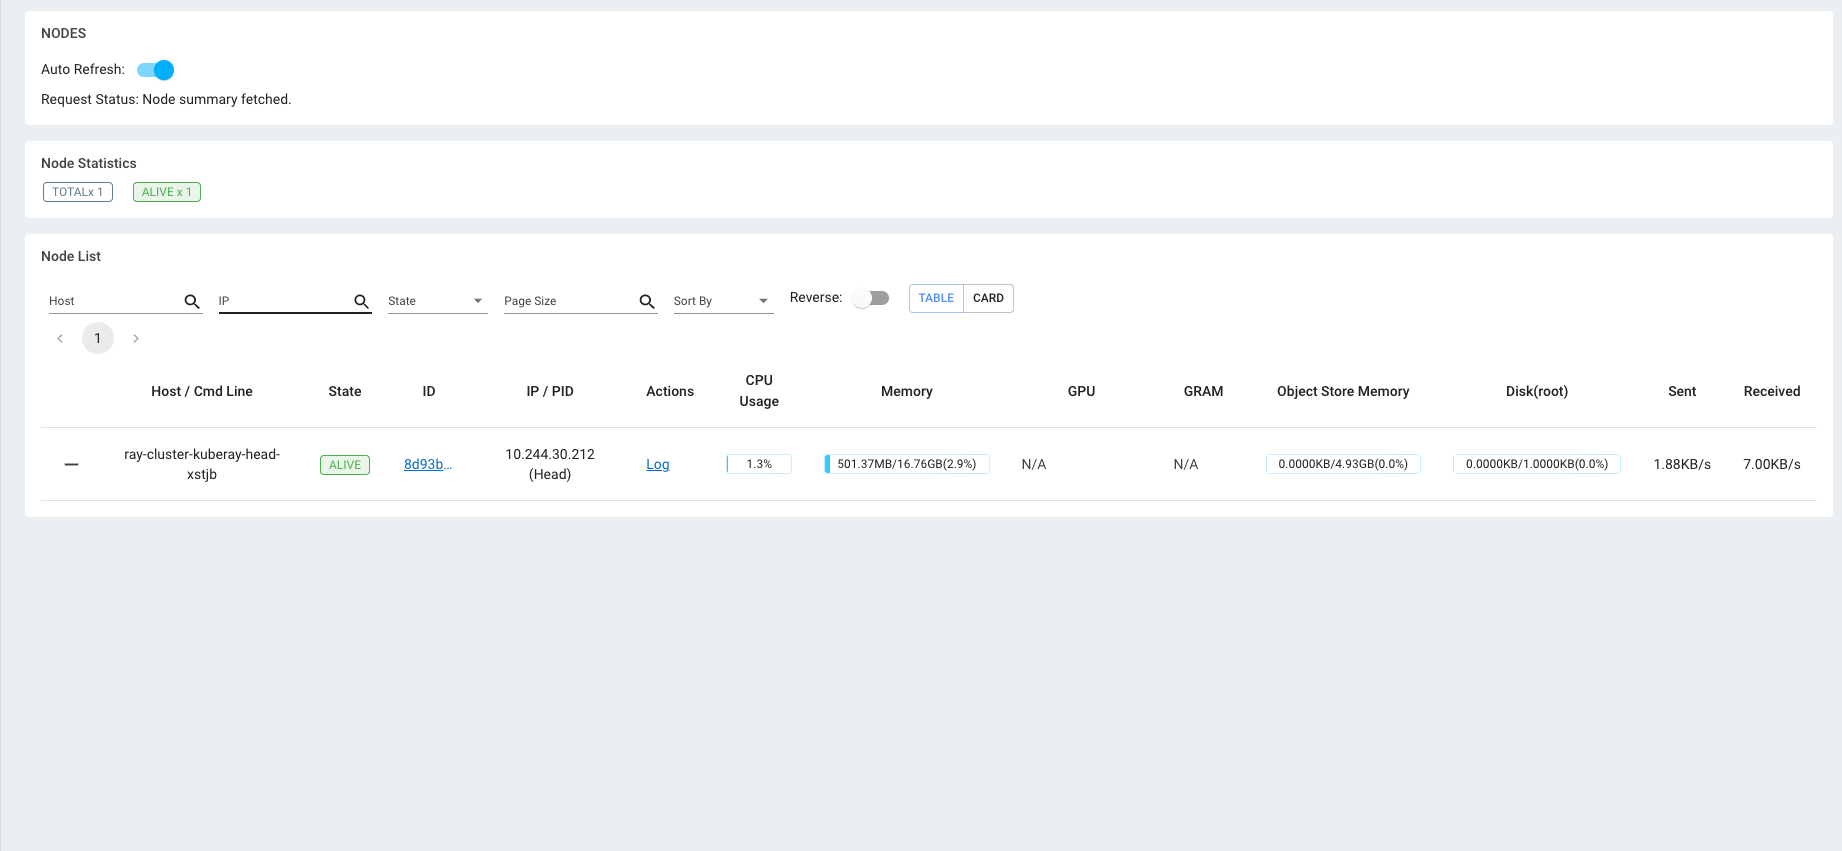Viewport: 1842px width, 851px height.
Task: Click IP address 10.244.30.212
Action: [x=550, y=454]
